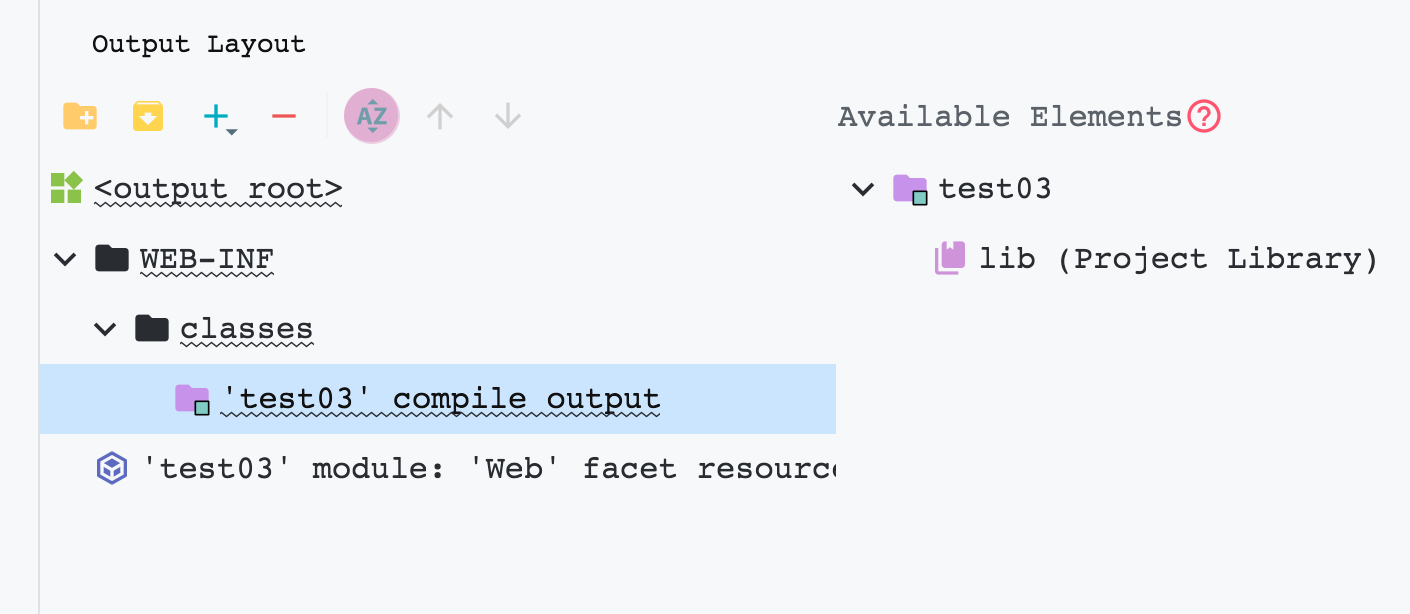Click the Create Directory folder icon

80,117
